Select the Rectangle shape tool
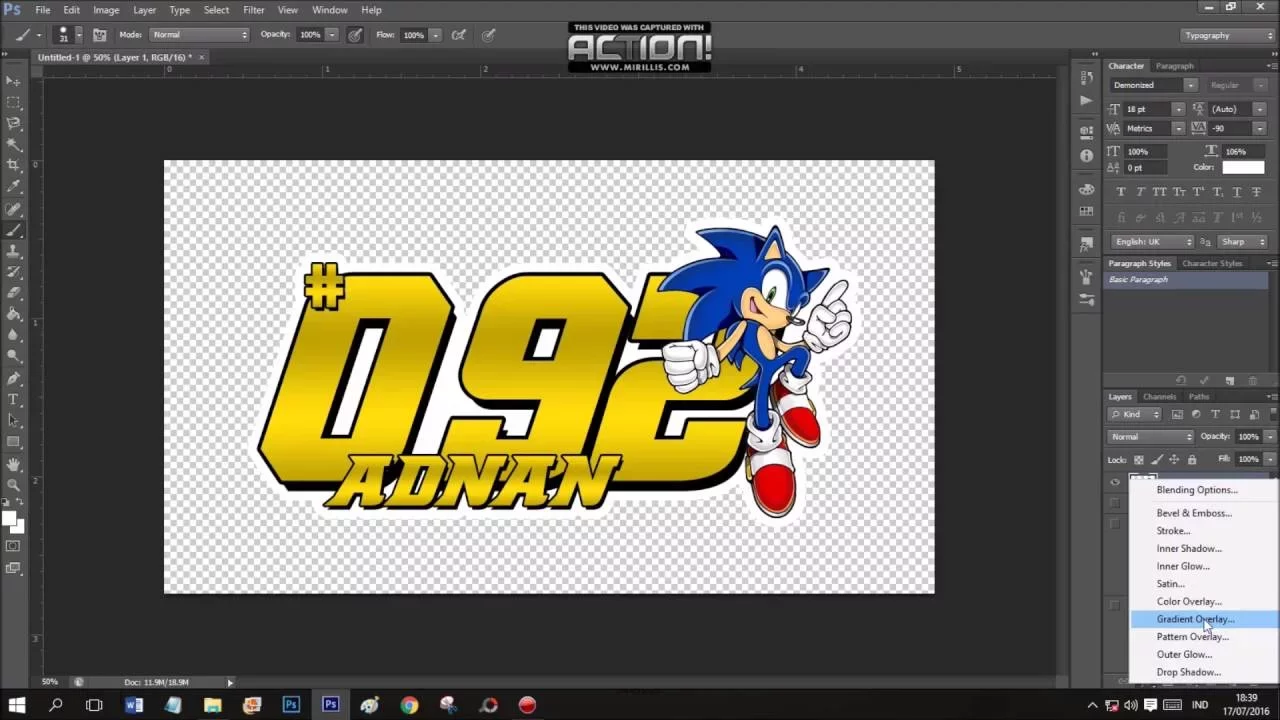Screen dimensions: 1280x720 point(13,442)
